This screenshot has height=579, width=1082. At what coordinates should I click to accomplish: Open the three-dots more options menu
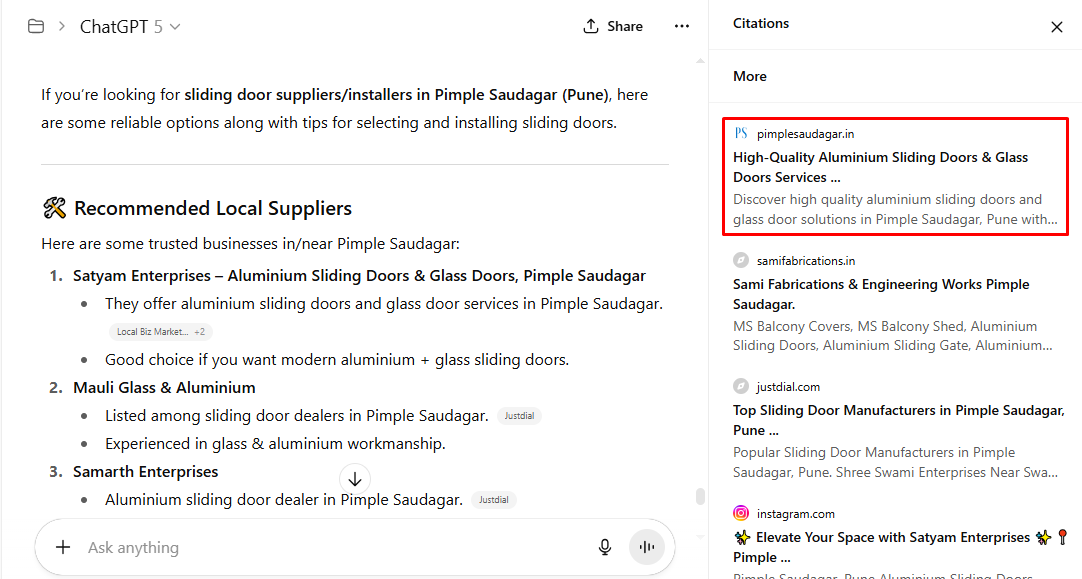point(682,27)
